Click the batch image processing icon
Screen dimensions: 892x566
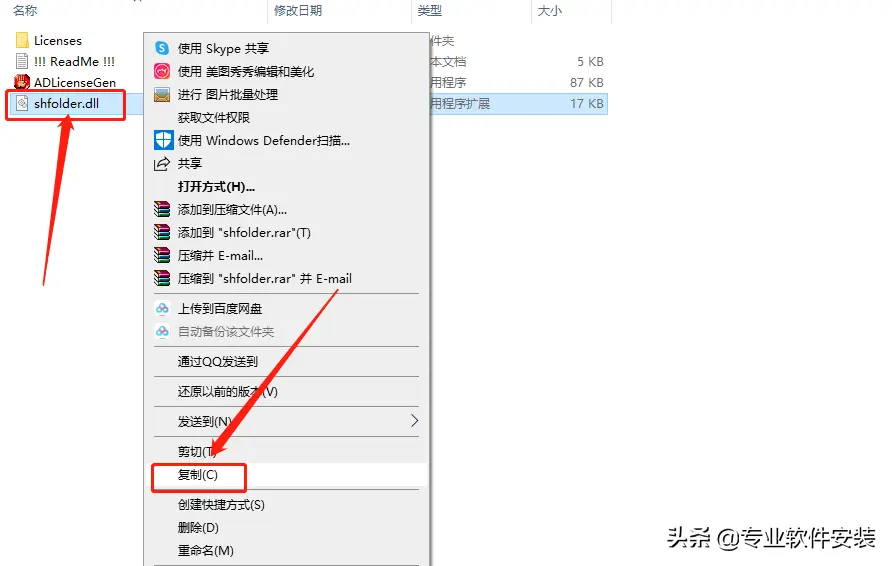162,94
